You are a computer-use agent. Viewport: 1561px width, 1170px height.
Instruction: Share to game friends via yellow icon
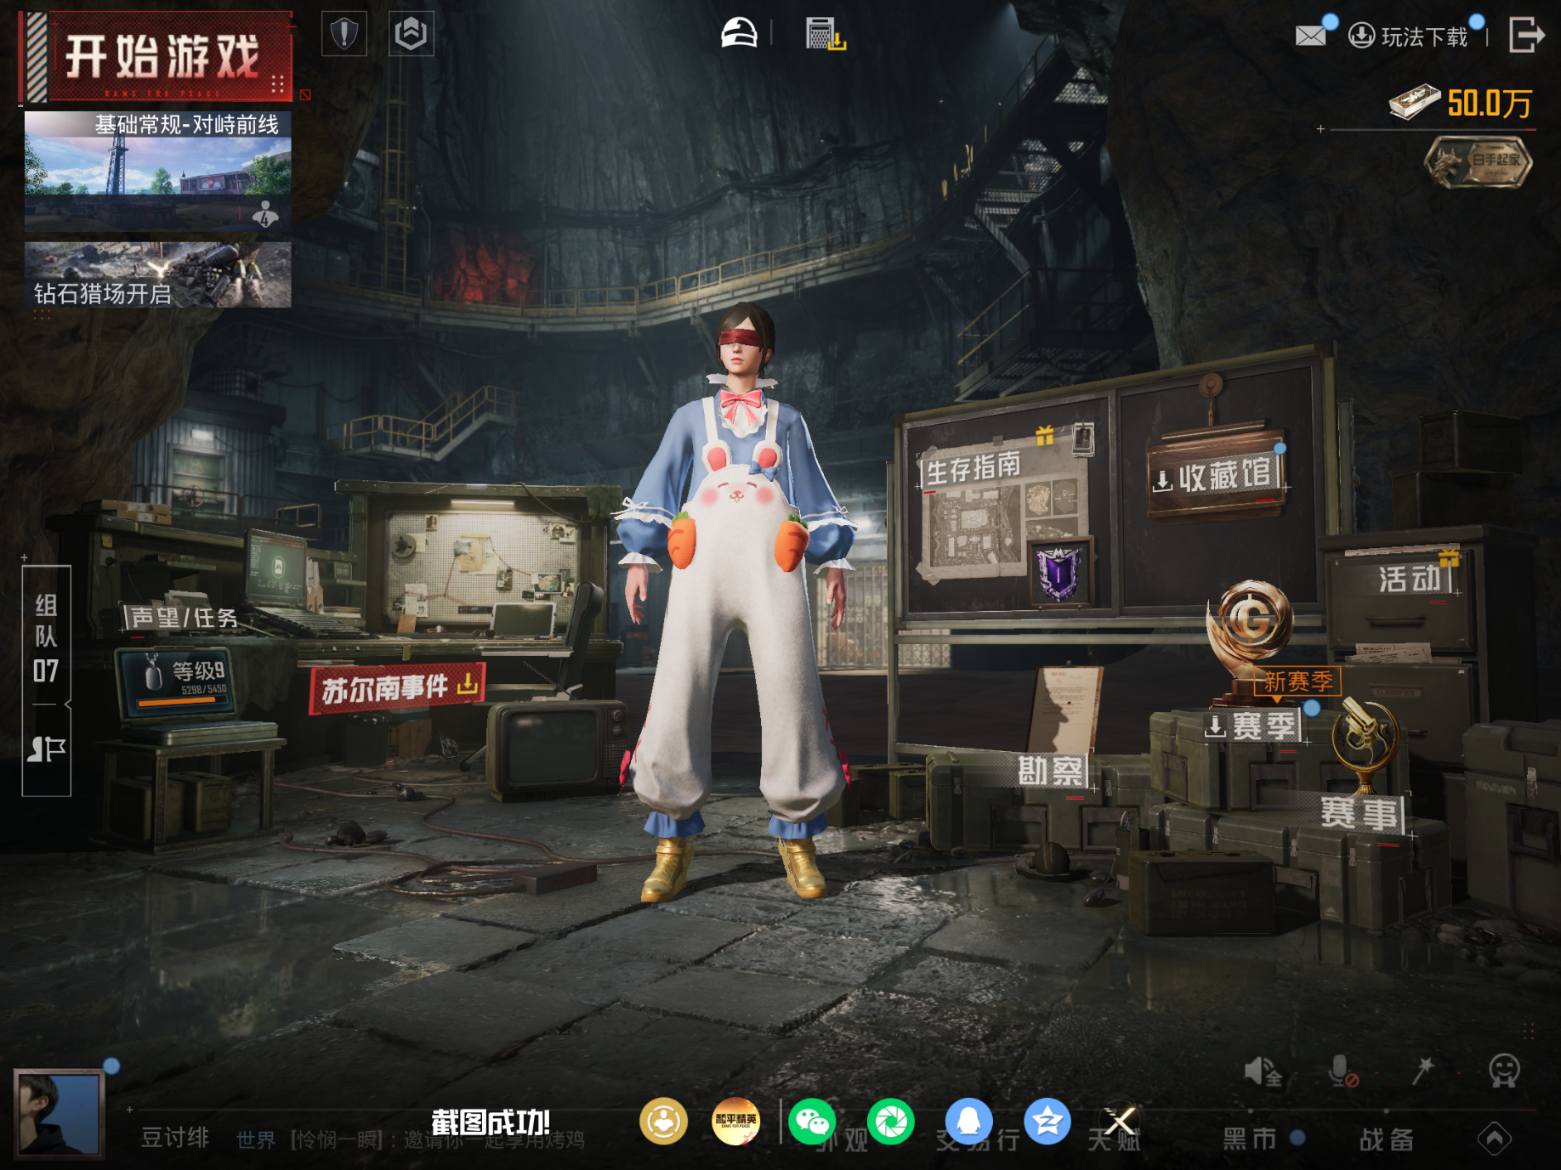tap(664, 1121)
